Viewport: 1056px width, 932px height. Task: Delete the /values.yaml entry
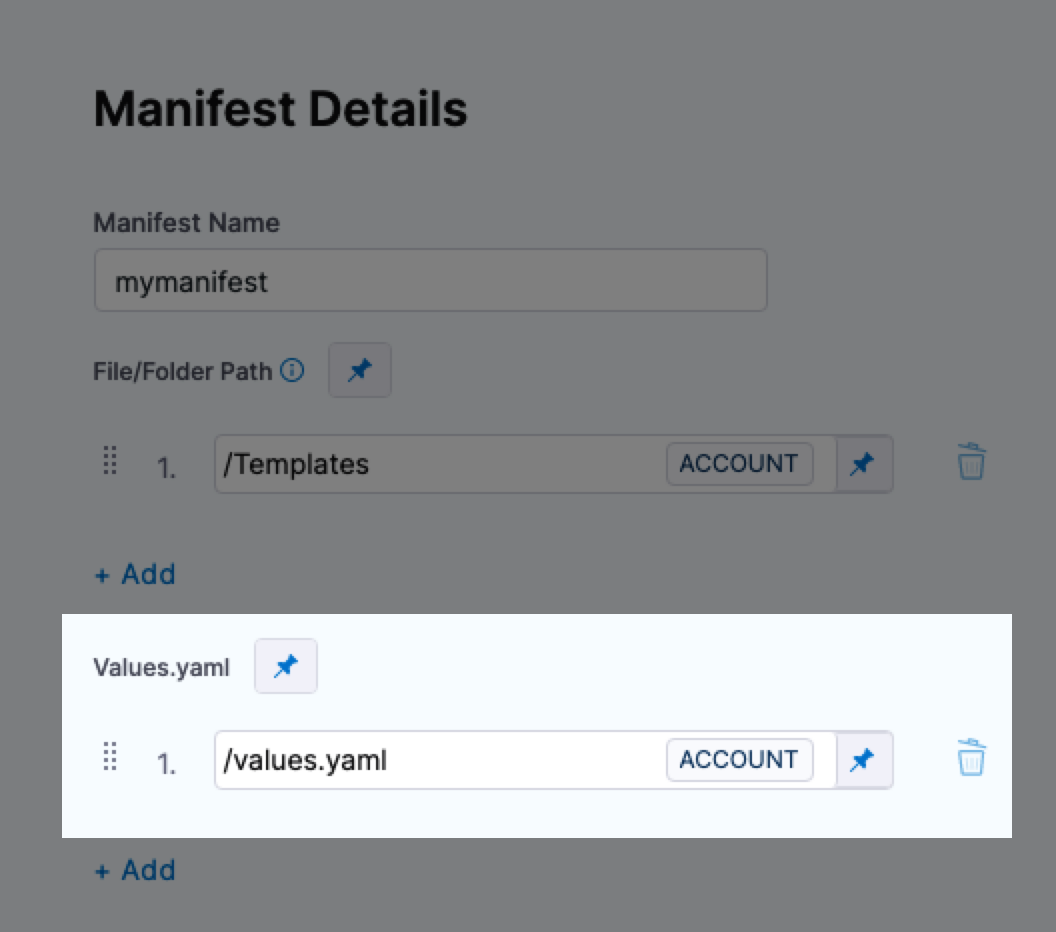971,759
